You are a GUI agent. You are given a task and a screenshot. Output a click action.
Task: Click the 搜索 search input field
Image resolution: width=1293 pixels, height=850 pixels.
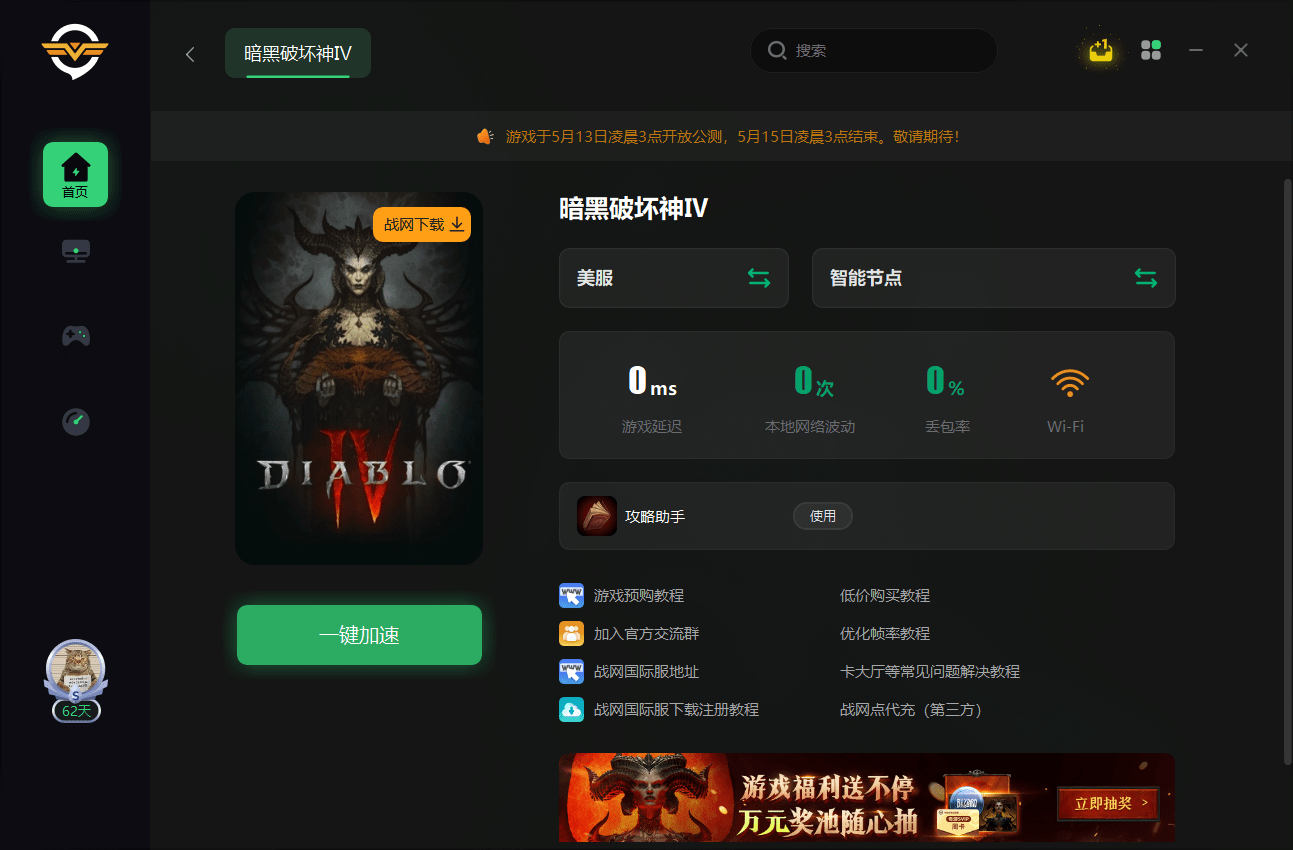coord(874,50)
